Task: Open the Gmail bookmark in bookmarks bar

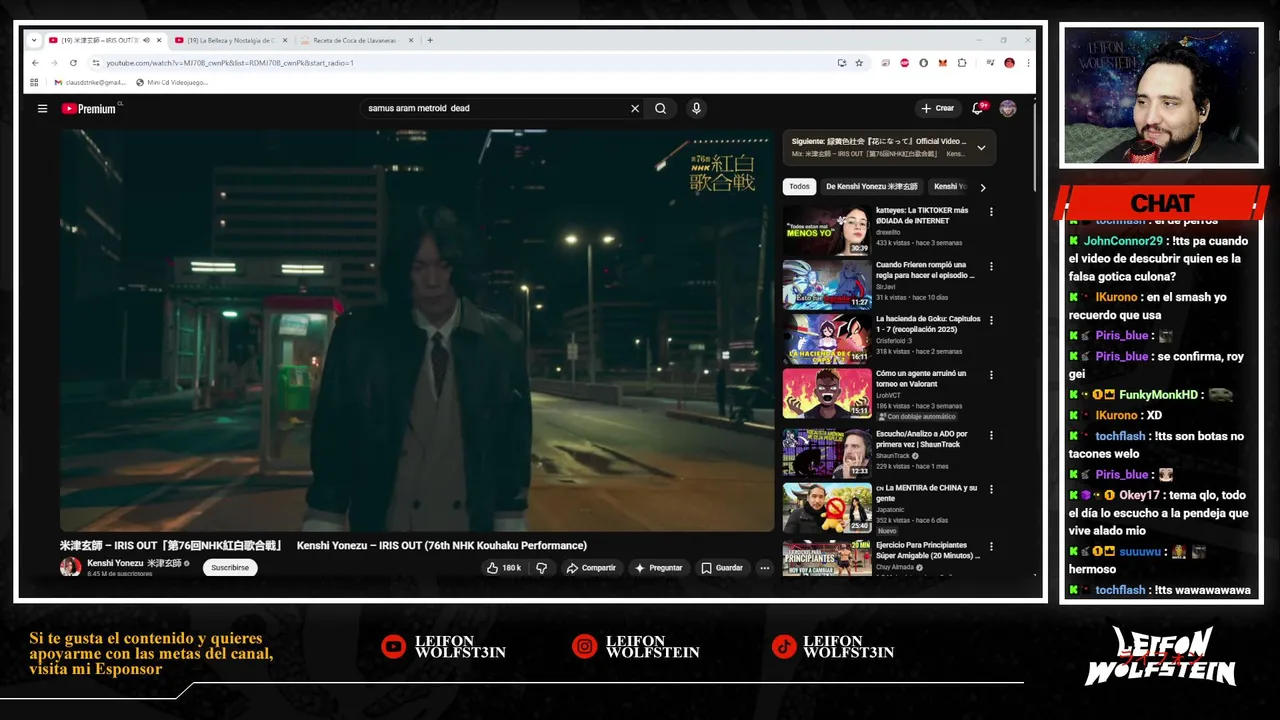Action: 90,82
